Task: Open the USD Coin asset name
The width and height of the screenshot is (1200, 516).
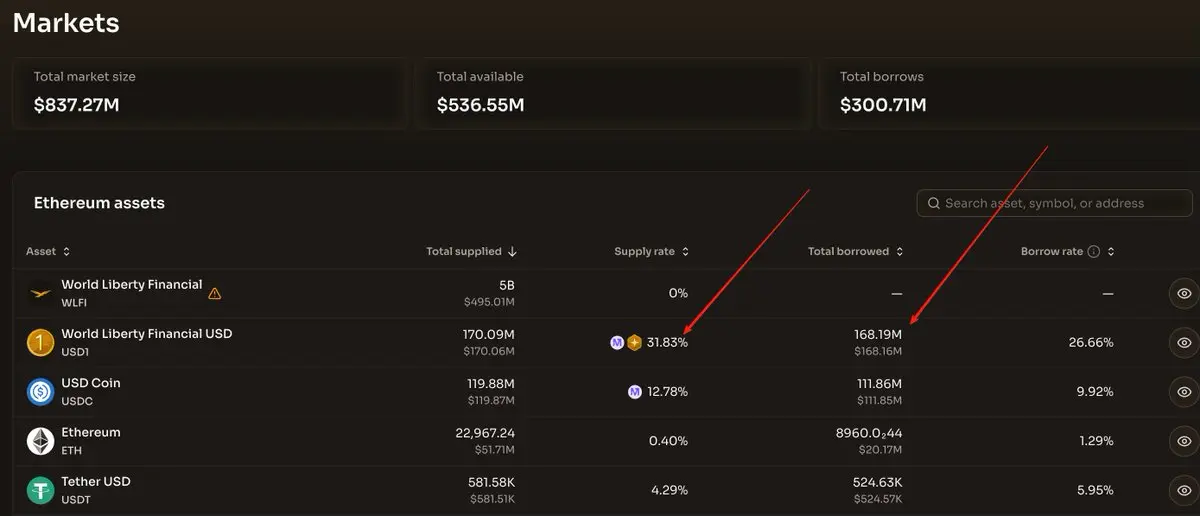Action: click(91, 383)
